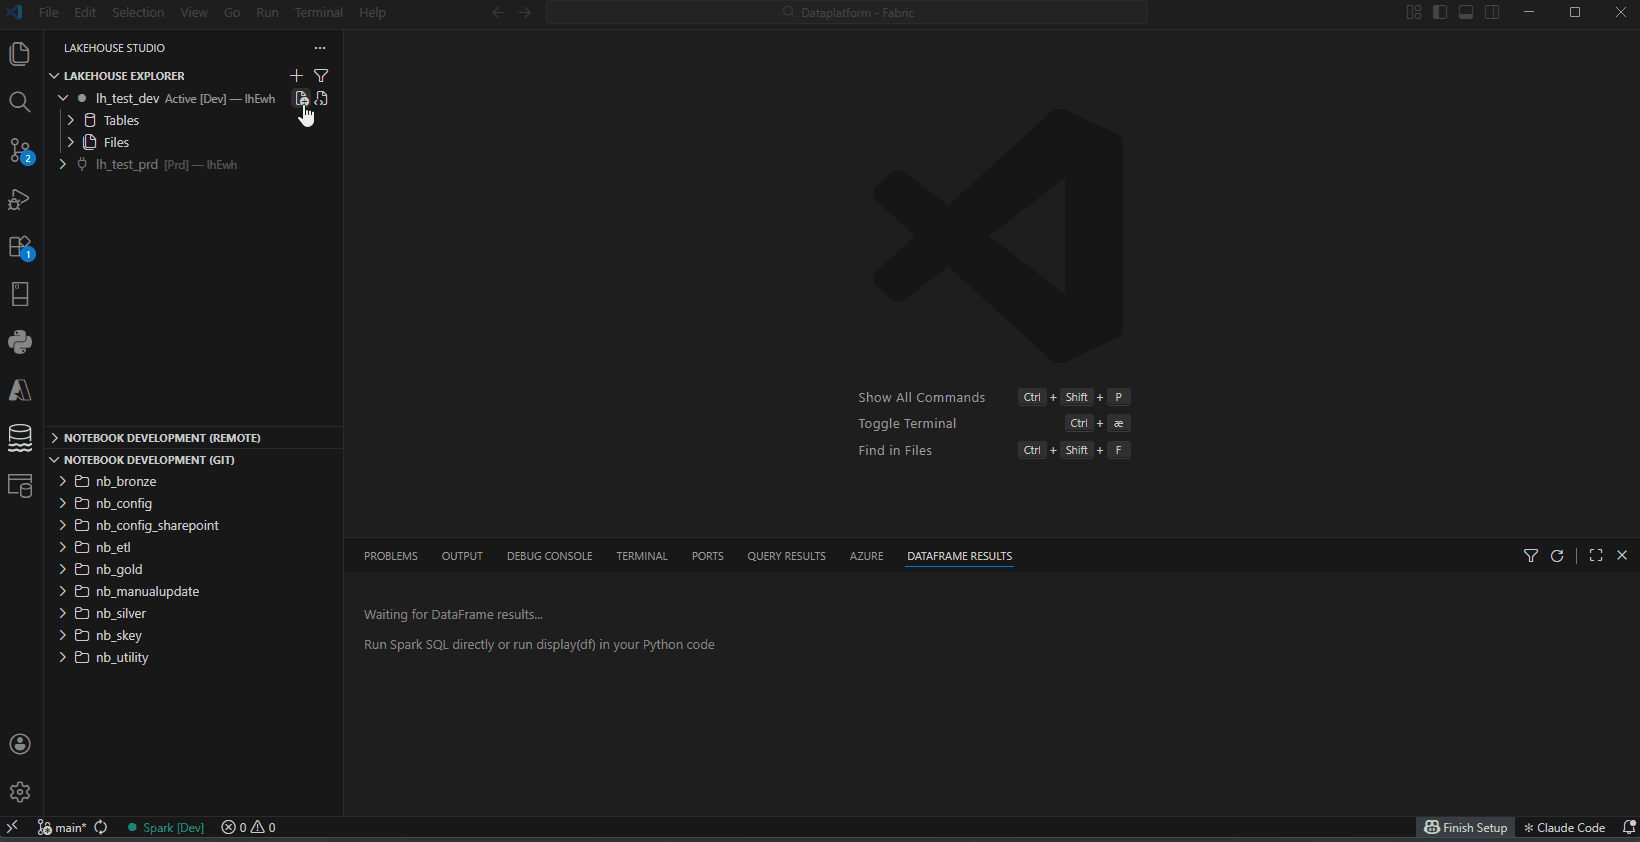Open the Search view
The height and width of the screenshot is (842, 1640).
click(20, 102)
